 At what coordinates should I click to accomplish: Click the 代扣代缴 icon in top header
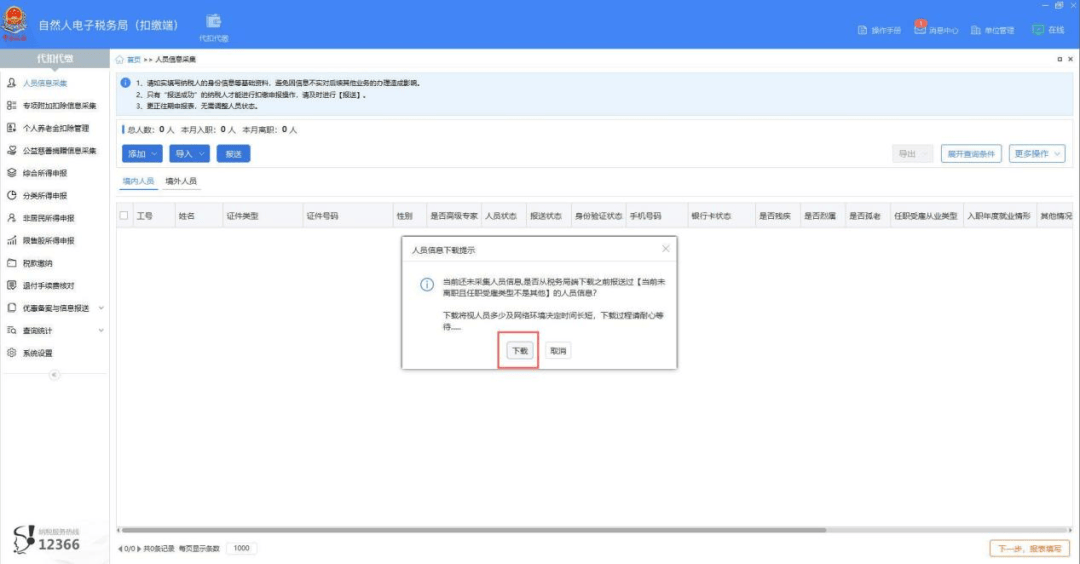tap(213, 22)
